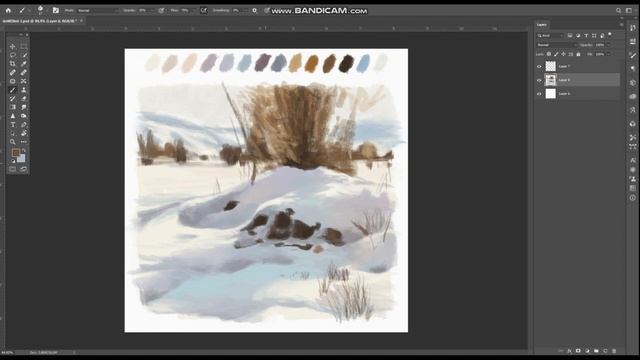Open the Edit Toolbar three-dots button

pos(24,142)
